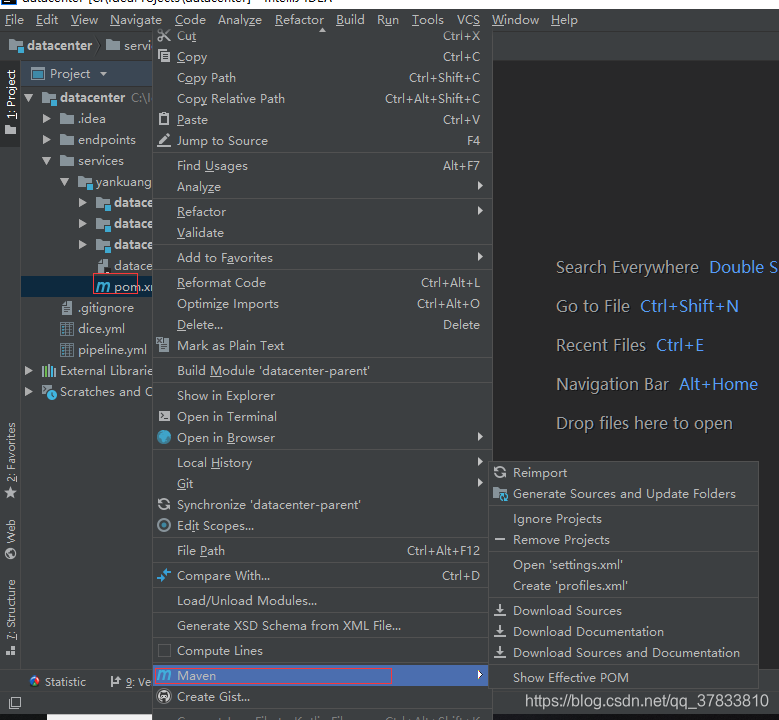Screen dimensions: 779x720
Task: Click the Copy icon in context menu
Action: click(x=164, y=56)
